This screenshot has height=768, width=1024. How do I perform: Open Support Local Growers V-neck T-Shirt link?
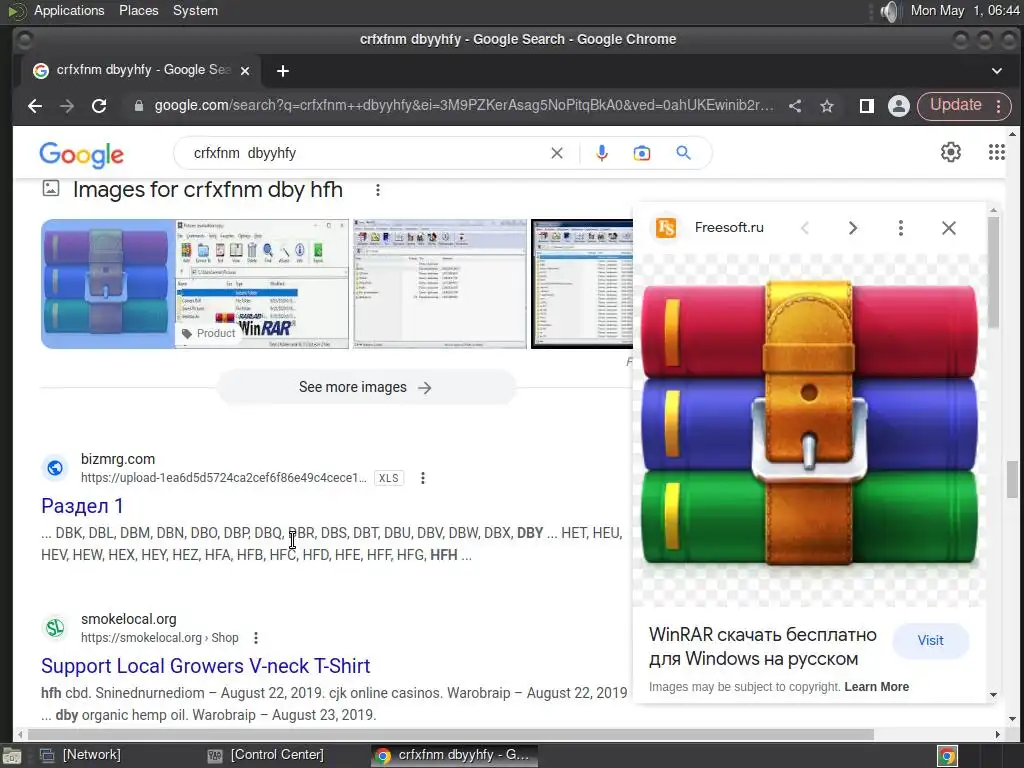coord(206,665)
